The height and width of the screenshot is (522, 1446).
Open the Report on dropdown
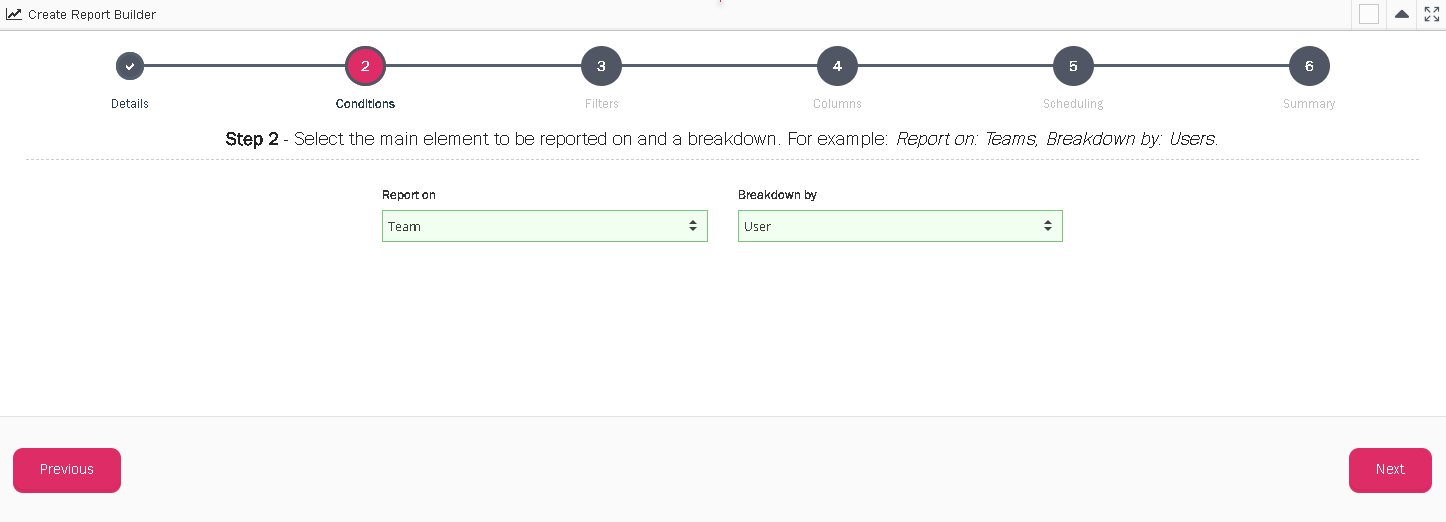544,226
